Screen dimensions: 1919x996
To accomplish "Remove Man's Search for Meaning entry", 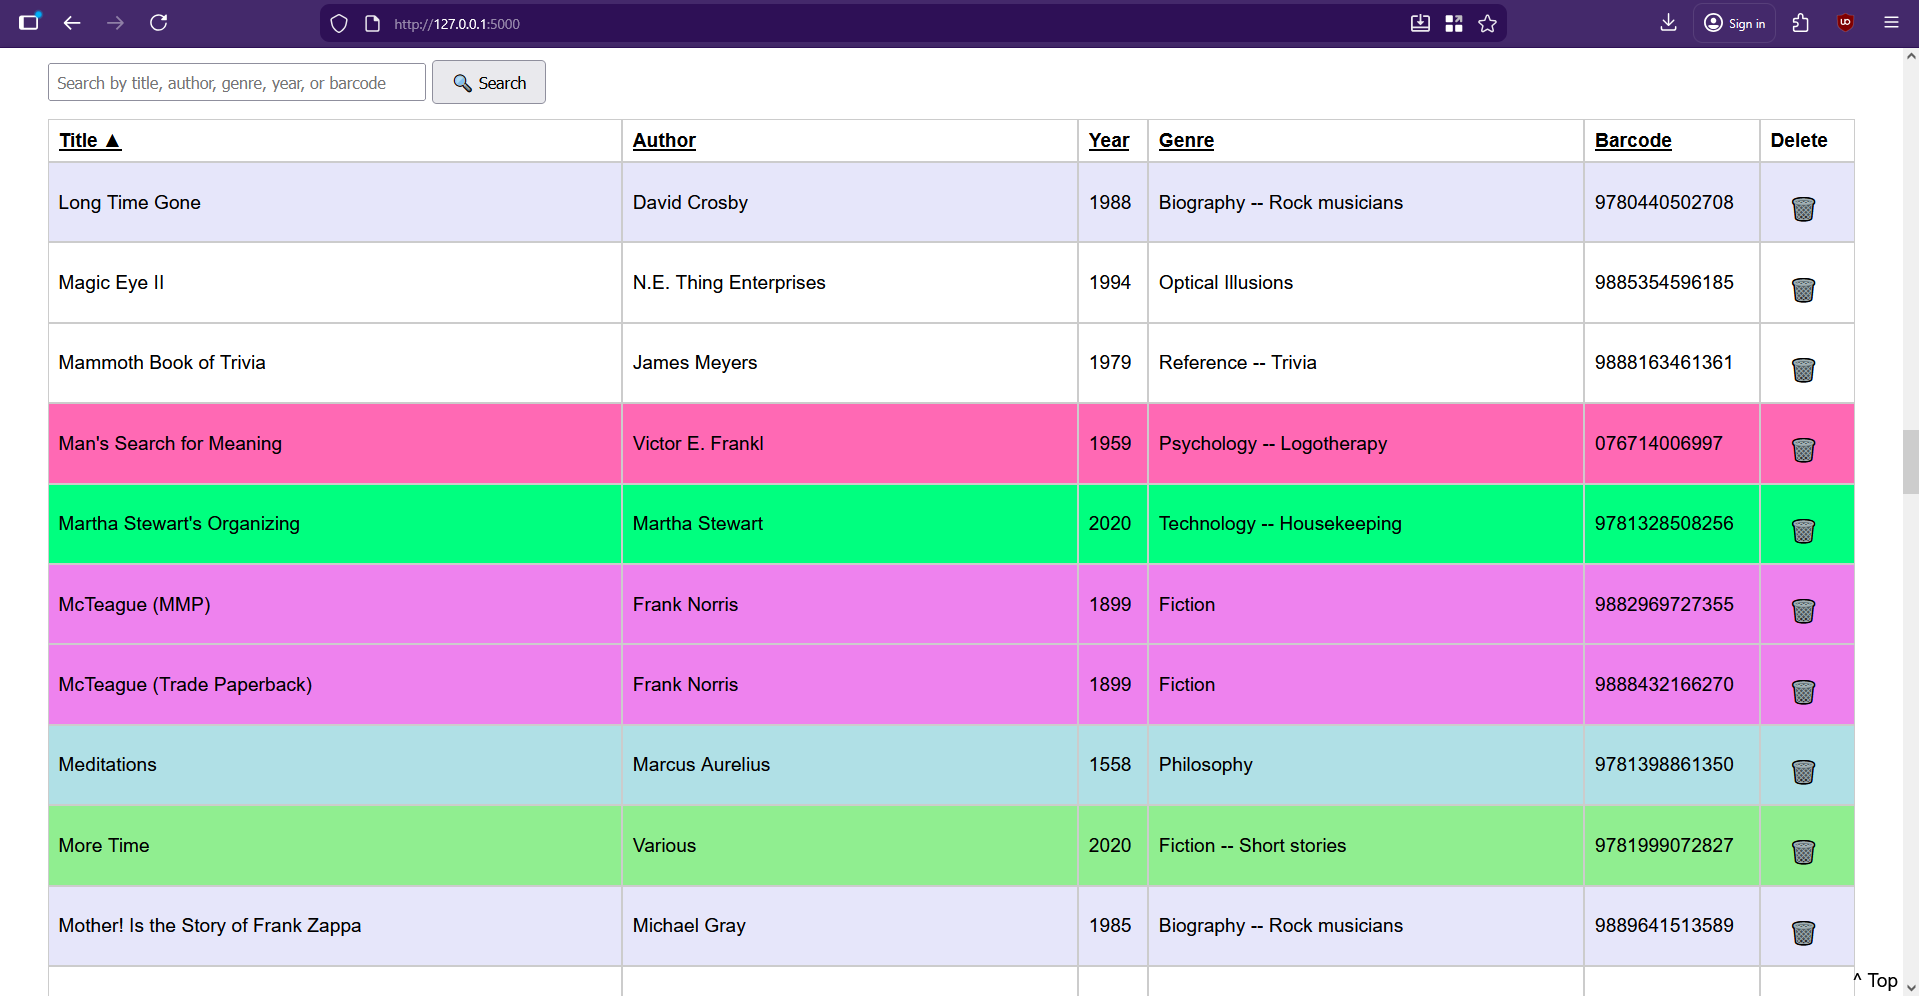I will coord(1802,450).
